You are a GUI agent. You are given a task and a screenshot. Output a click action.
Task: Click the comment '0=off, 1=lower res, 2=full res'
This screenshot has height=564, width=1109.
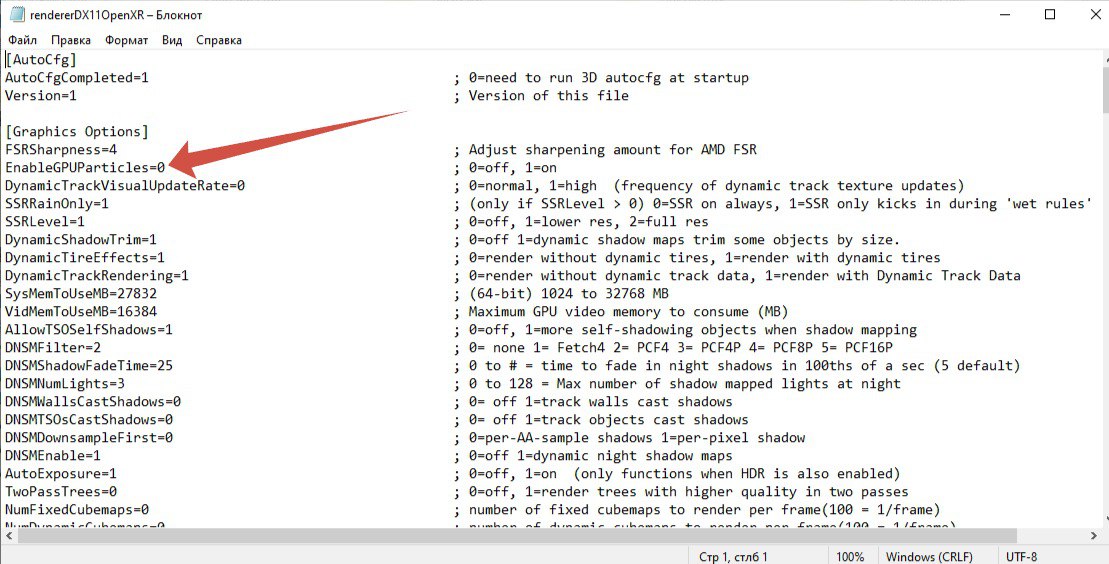(588, 221)
